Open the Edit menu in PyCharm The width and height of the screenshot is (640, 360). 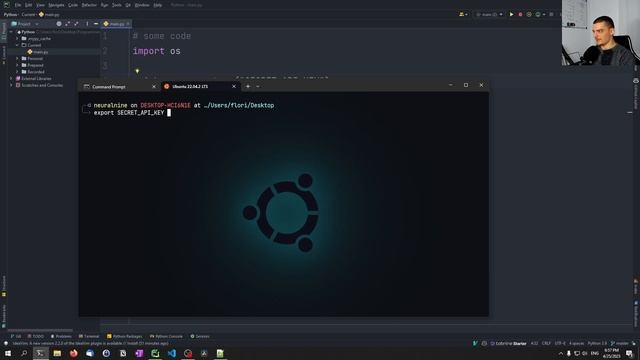[x=29, y=5]
